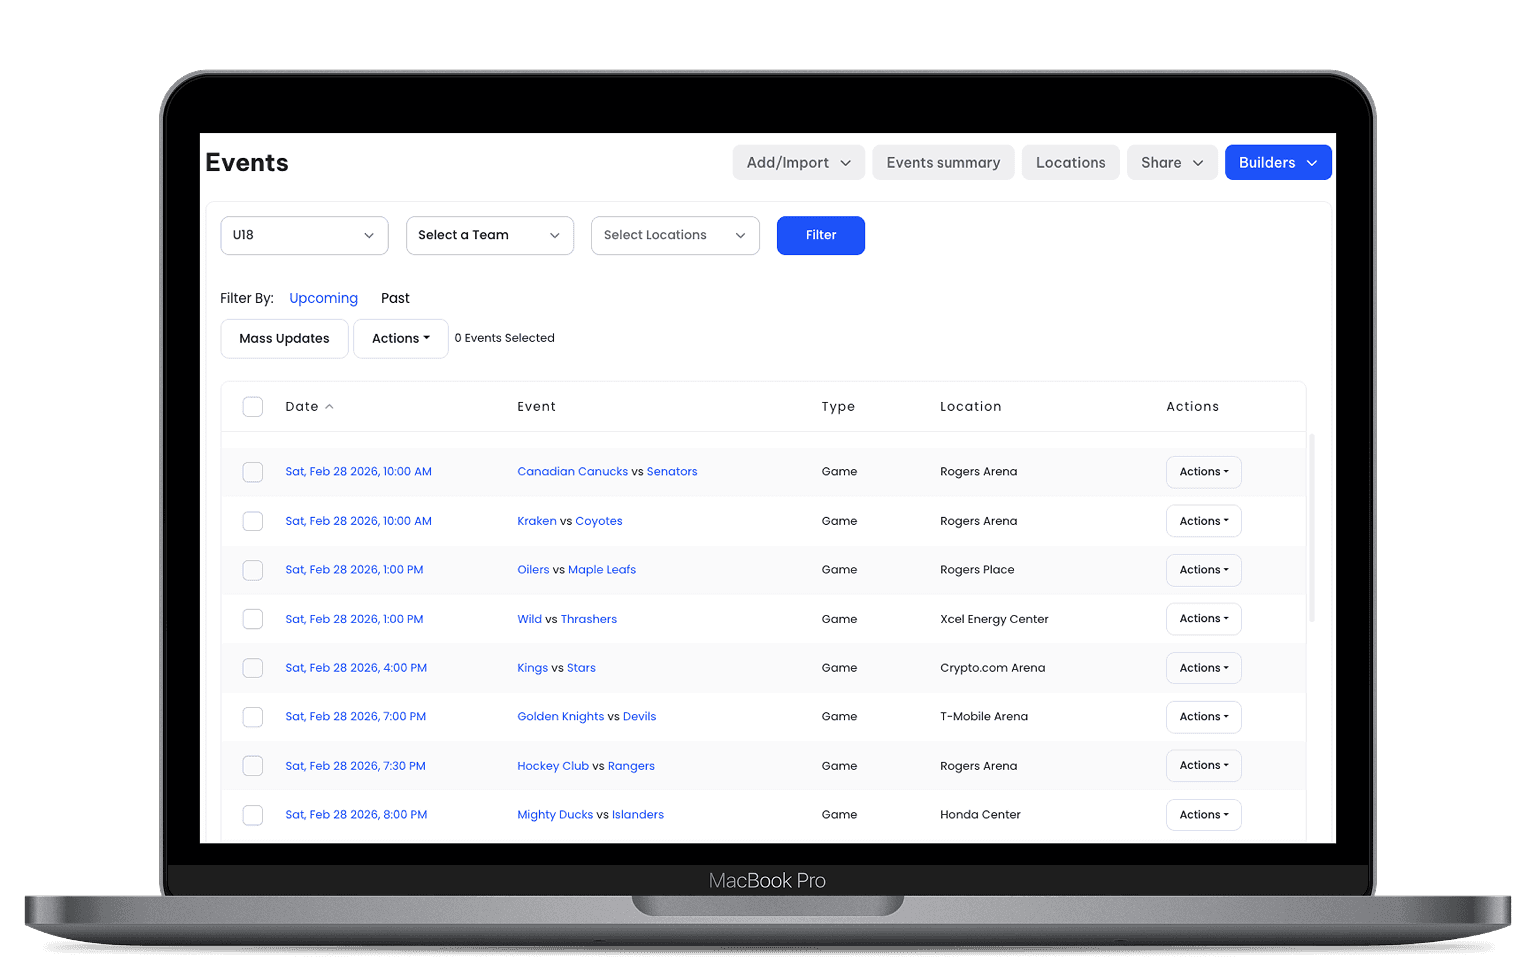Image resolution: width=1536 pixels, height=977 pixels.
Task: Click Xcel Energy Center location cell
Action: 994,619
